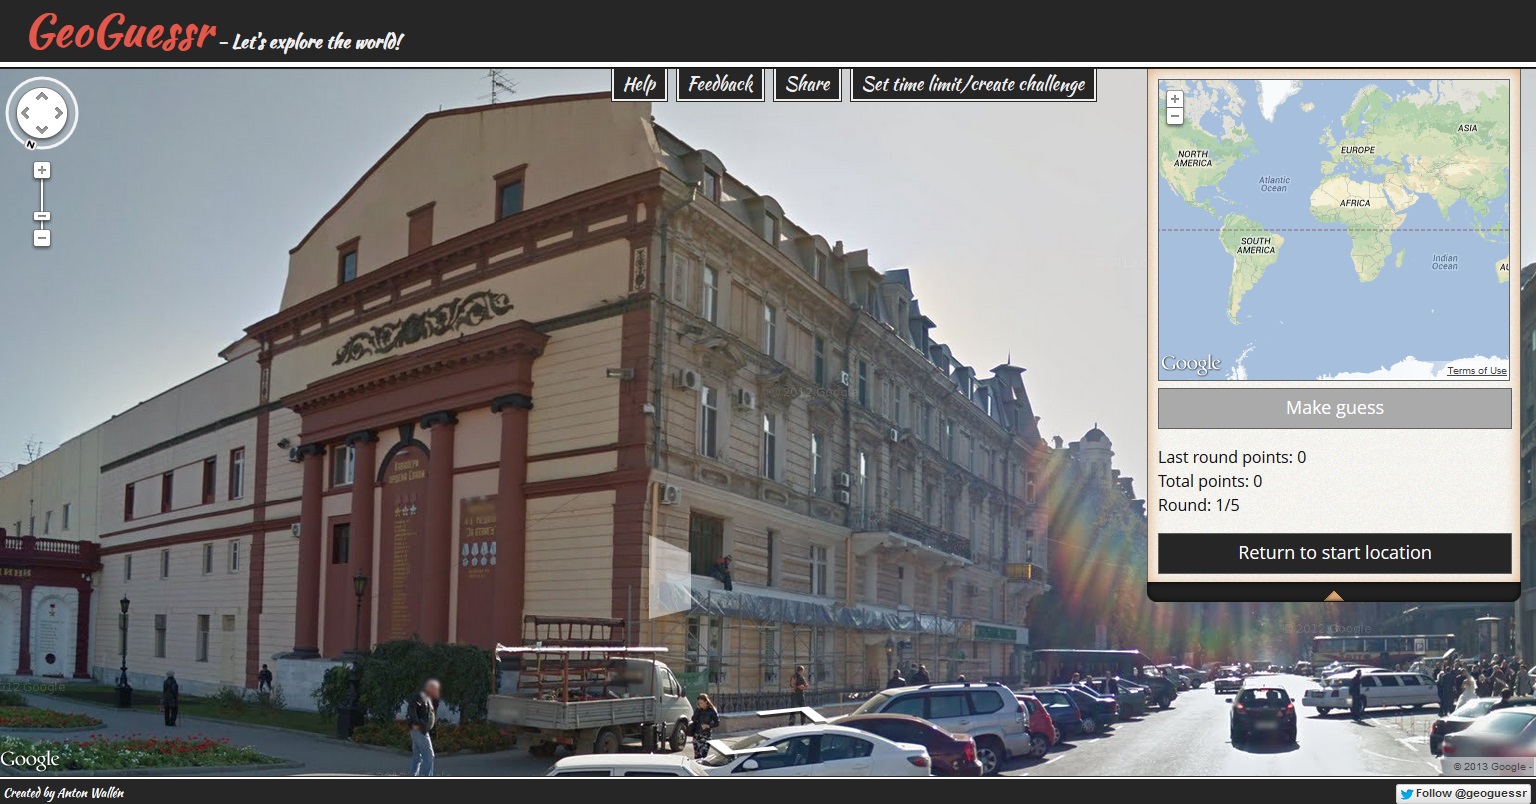1536x804 pixels.
Task: Click Set time limit/create challenge
Action: pyautogui.click(x=973, y=85)
